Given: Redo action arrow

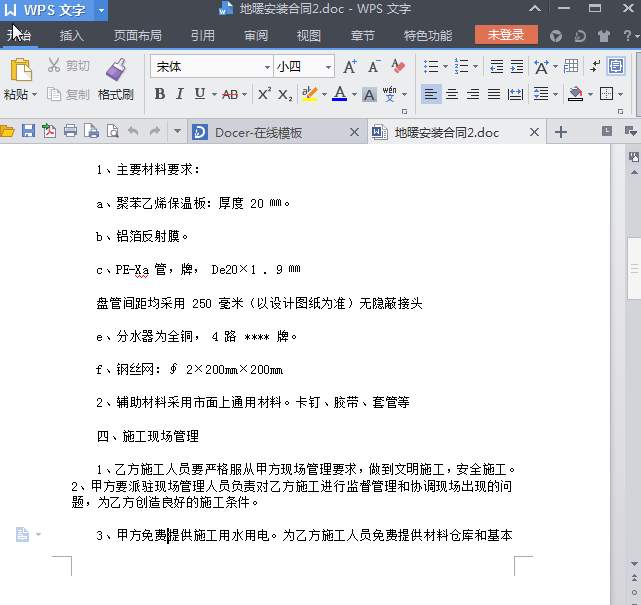Looking at the screenshot, I should click(155, 131).
